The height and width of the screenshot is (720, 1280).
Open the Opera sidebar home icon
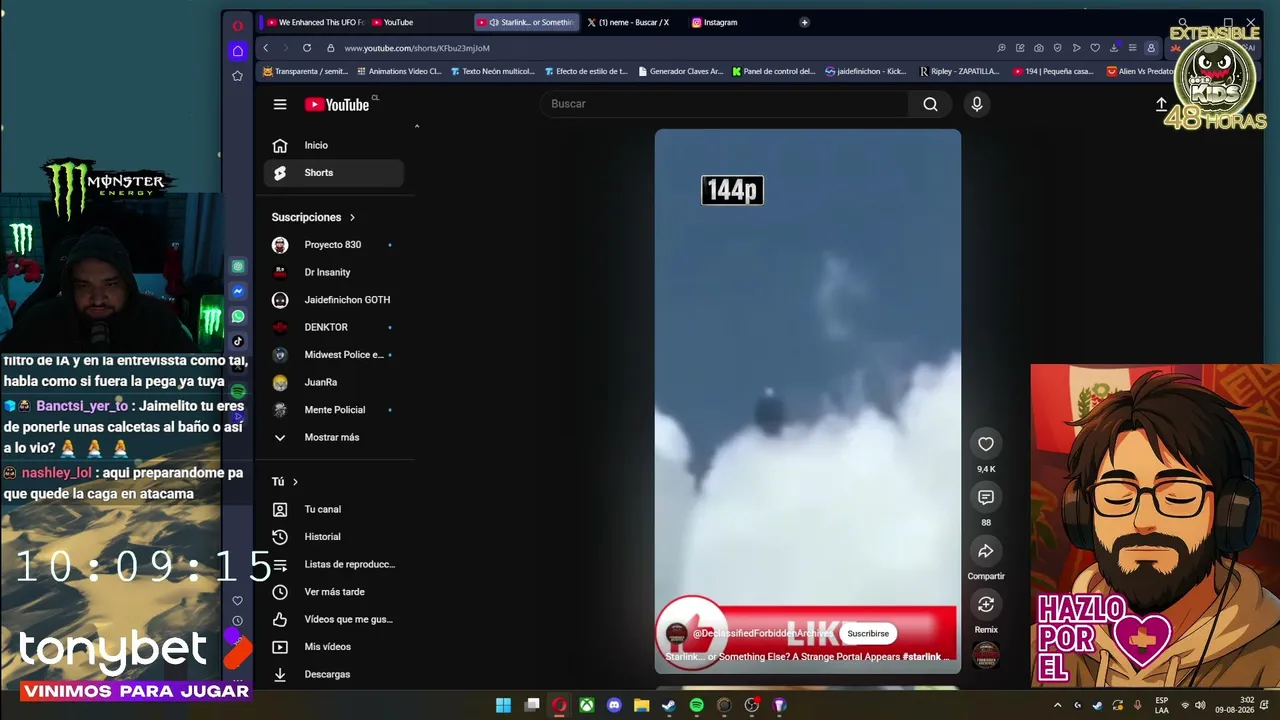tap(237, 51)
